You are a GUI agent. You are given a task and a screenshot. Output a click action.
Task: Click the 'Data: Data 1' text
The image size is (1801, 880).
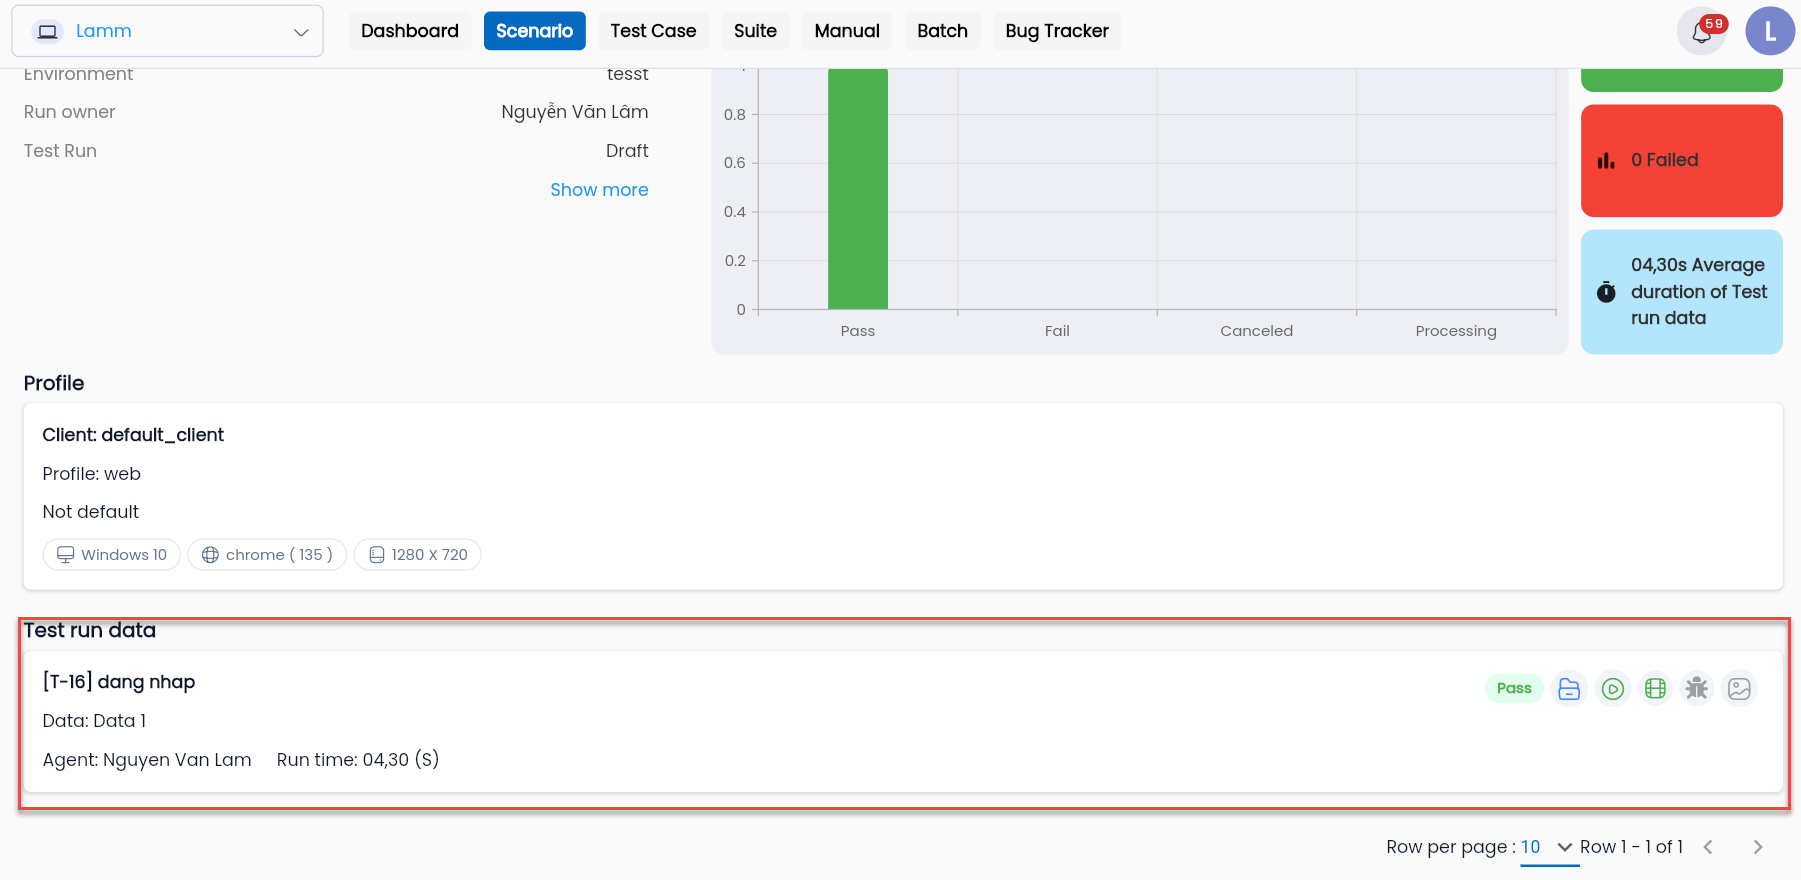pos(94,721)
